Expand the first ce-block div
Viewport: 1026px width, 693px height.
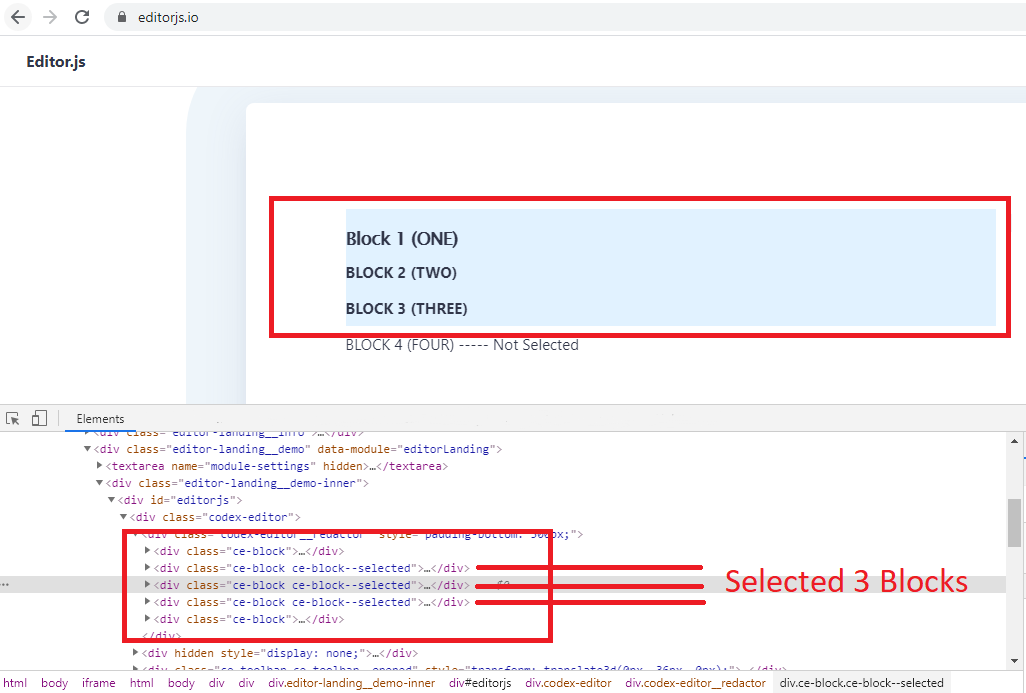coord(147,551)
